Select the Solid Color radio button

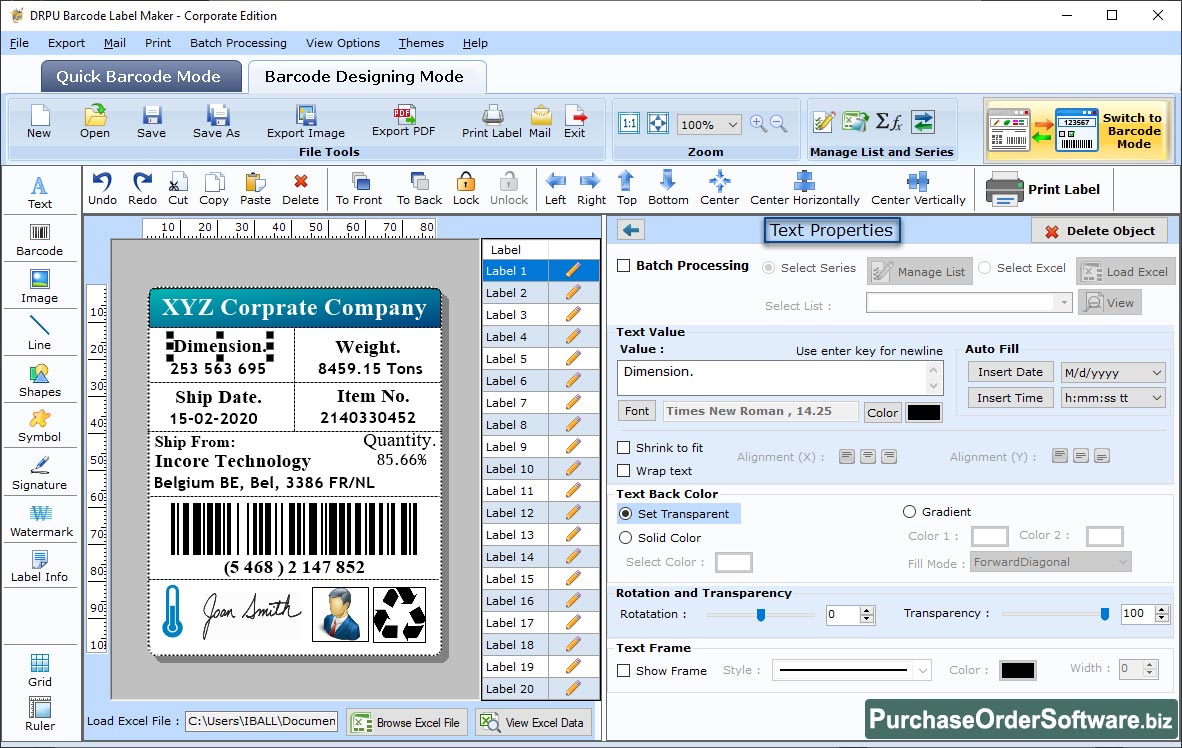626,538
